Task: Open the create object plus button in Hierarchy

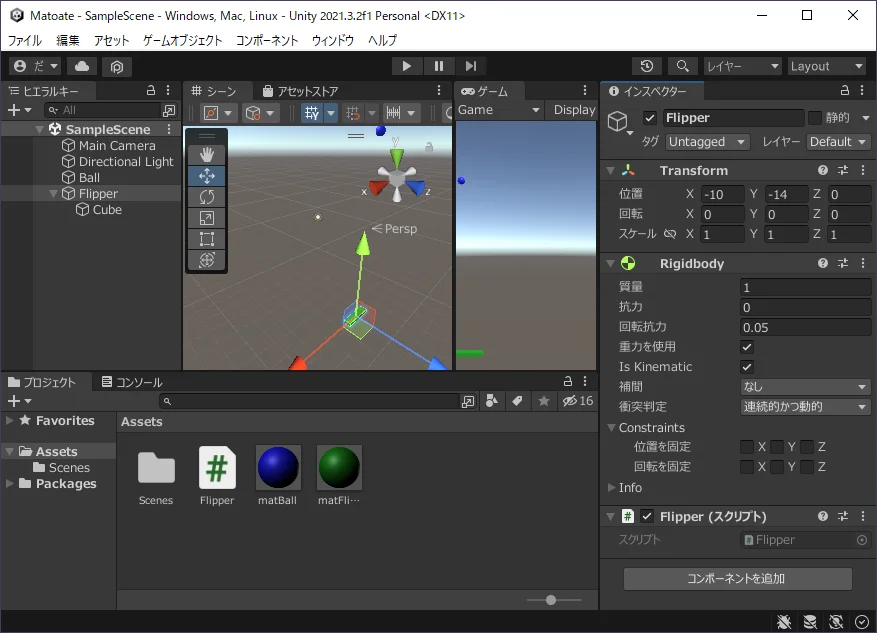Action: click(19, 110)
